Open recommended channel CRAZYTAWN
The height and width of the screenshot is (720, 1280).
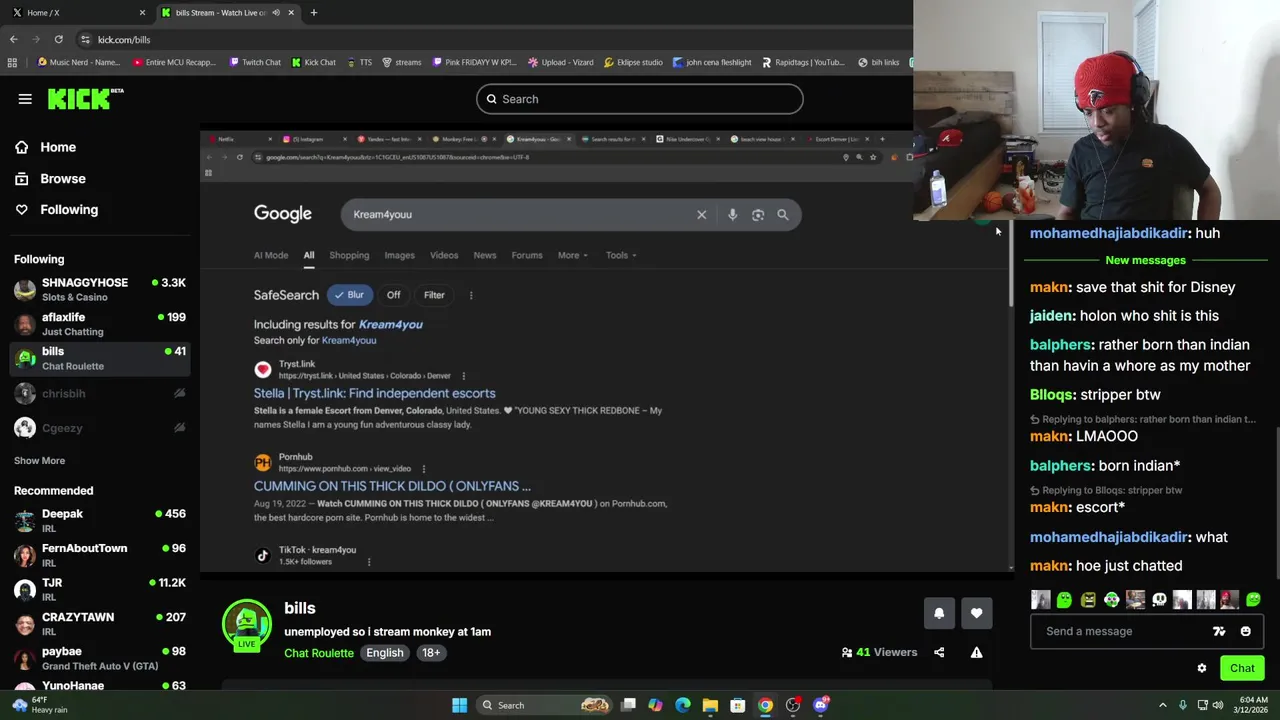pos(100,624)
